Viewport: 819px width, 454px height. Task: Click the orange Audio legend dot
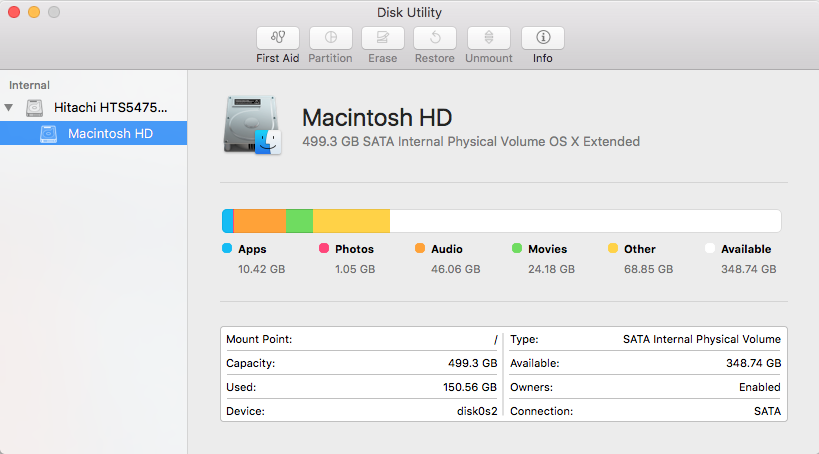420,249
